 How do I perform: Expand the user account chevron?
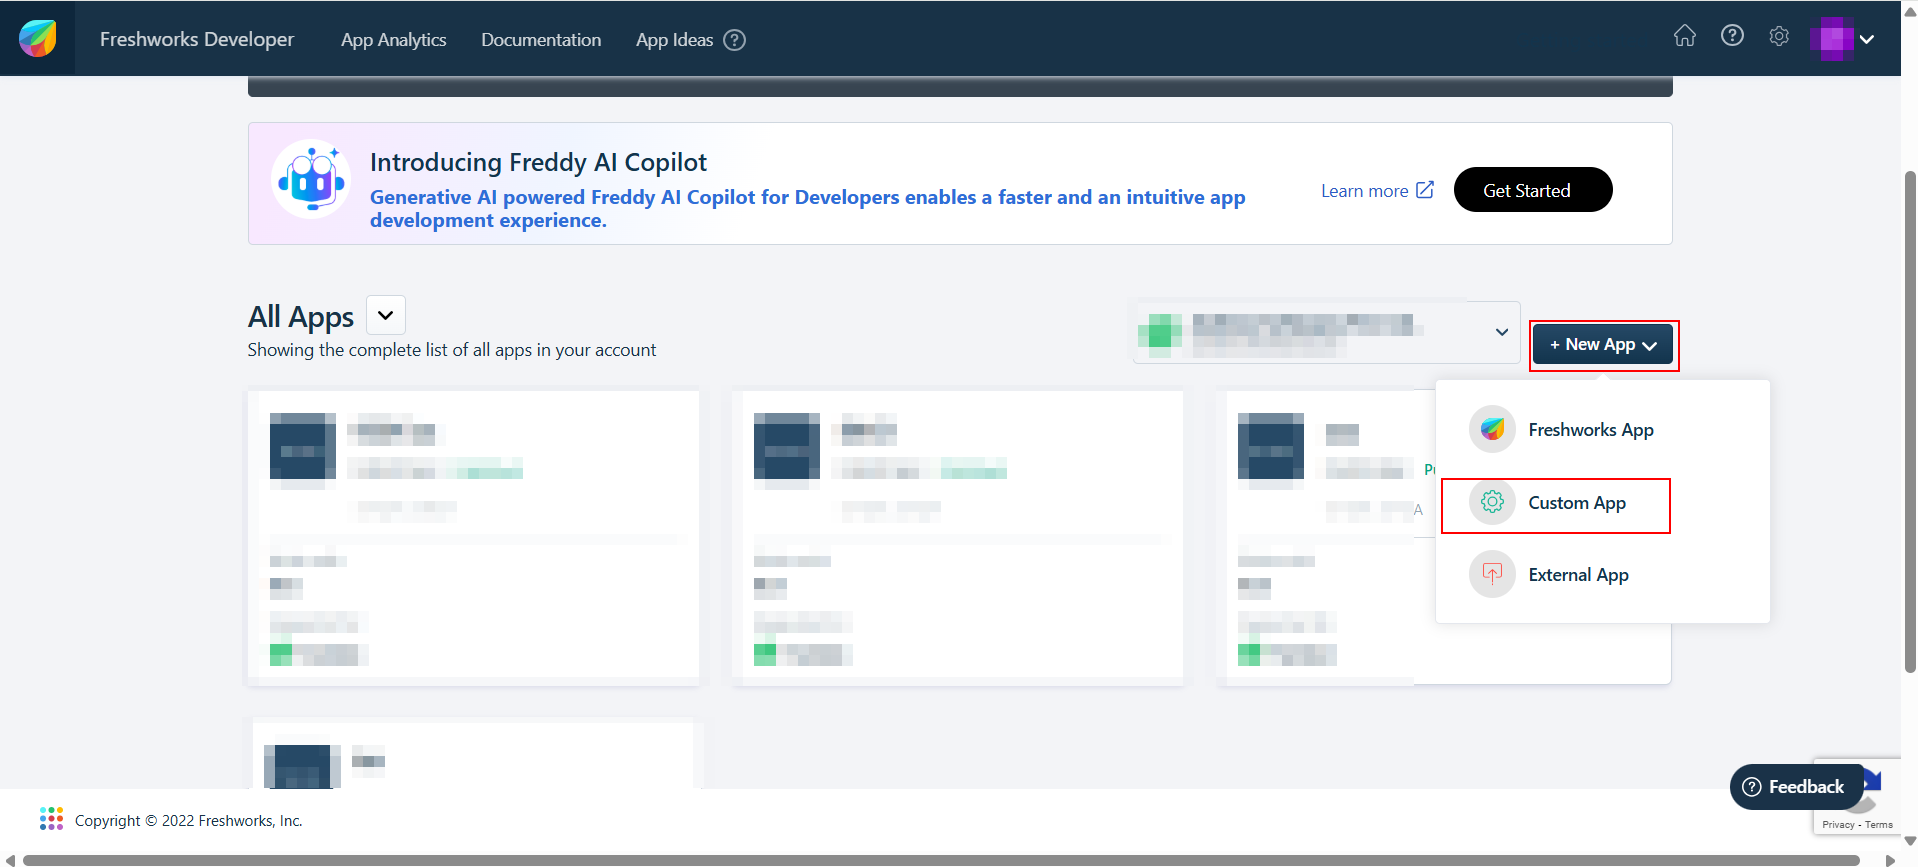click(1867, 40)
